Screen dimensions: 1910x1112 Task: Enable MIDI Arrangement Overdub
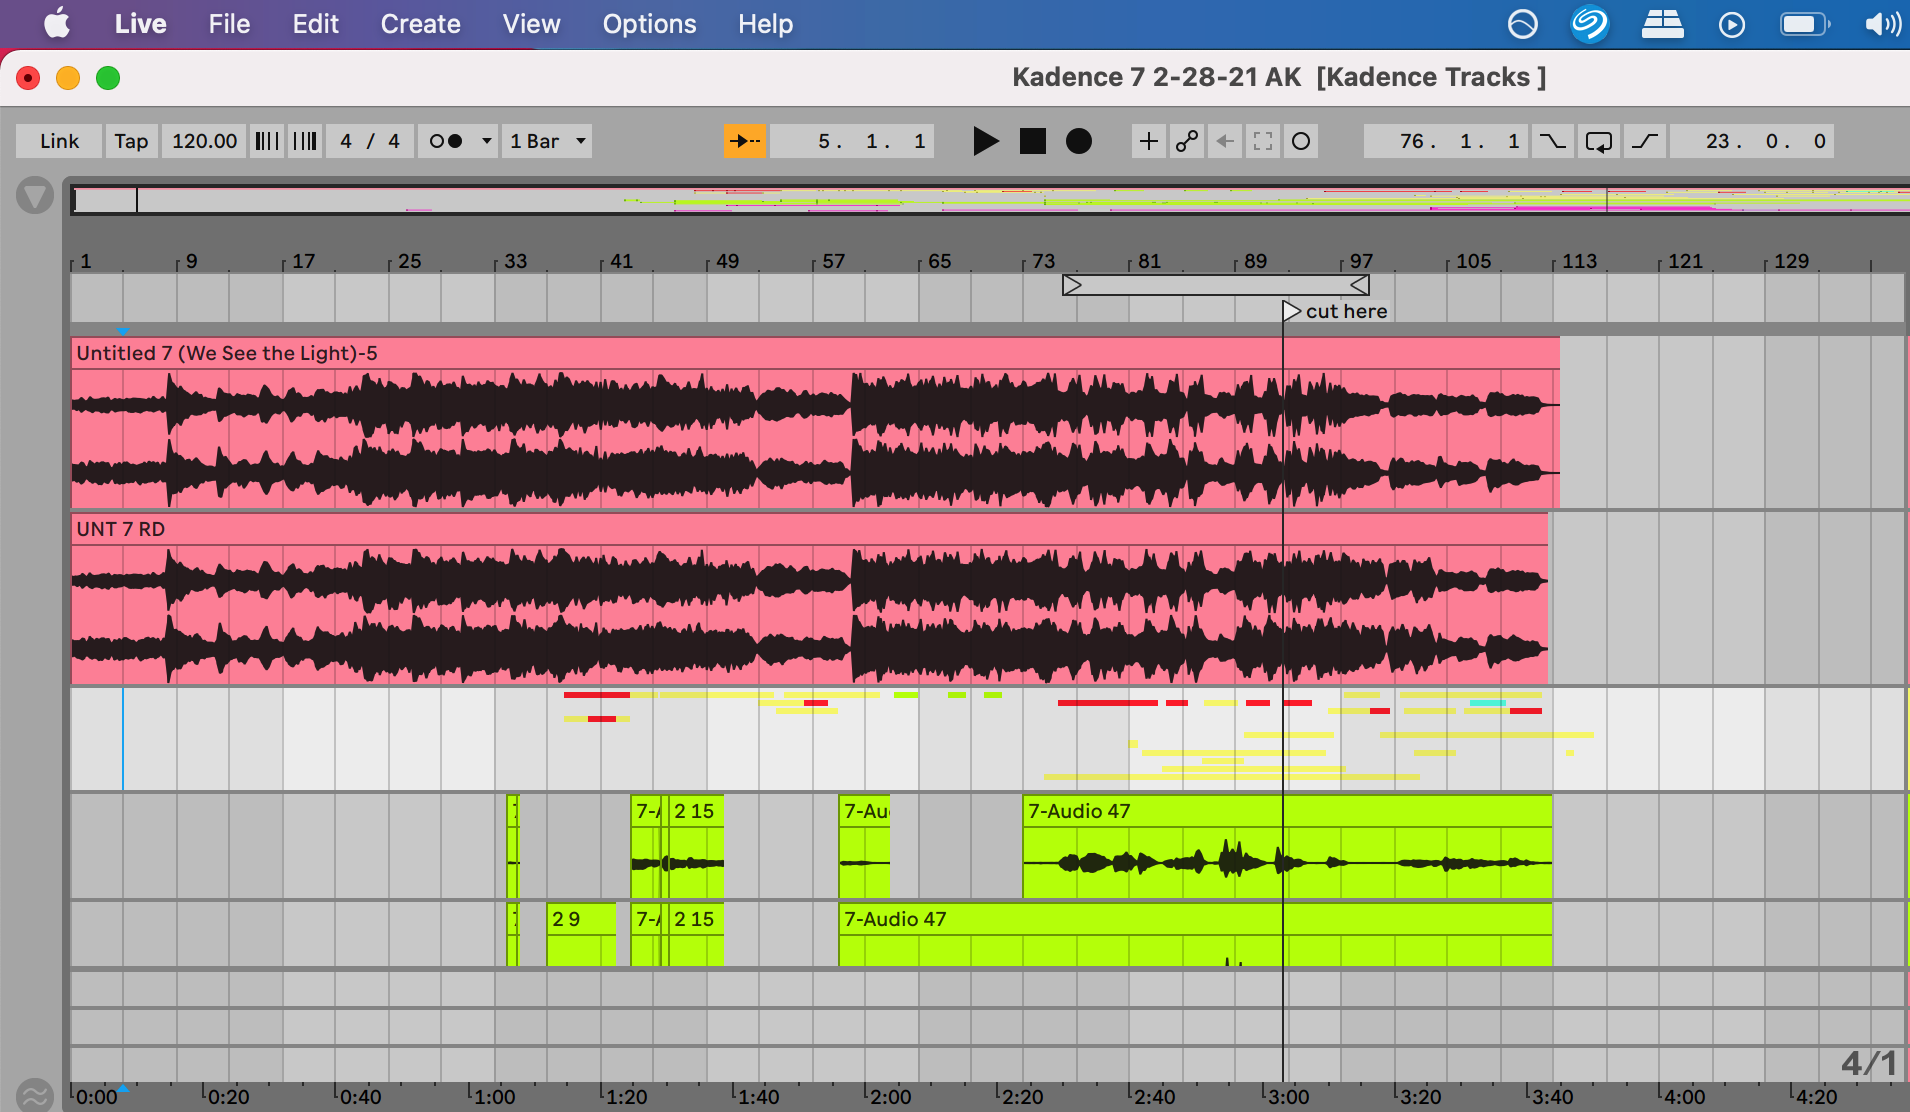[x=1148, y=141]
